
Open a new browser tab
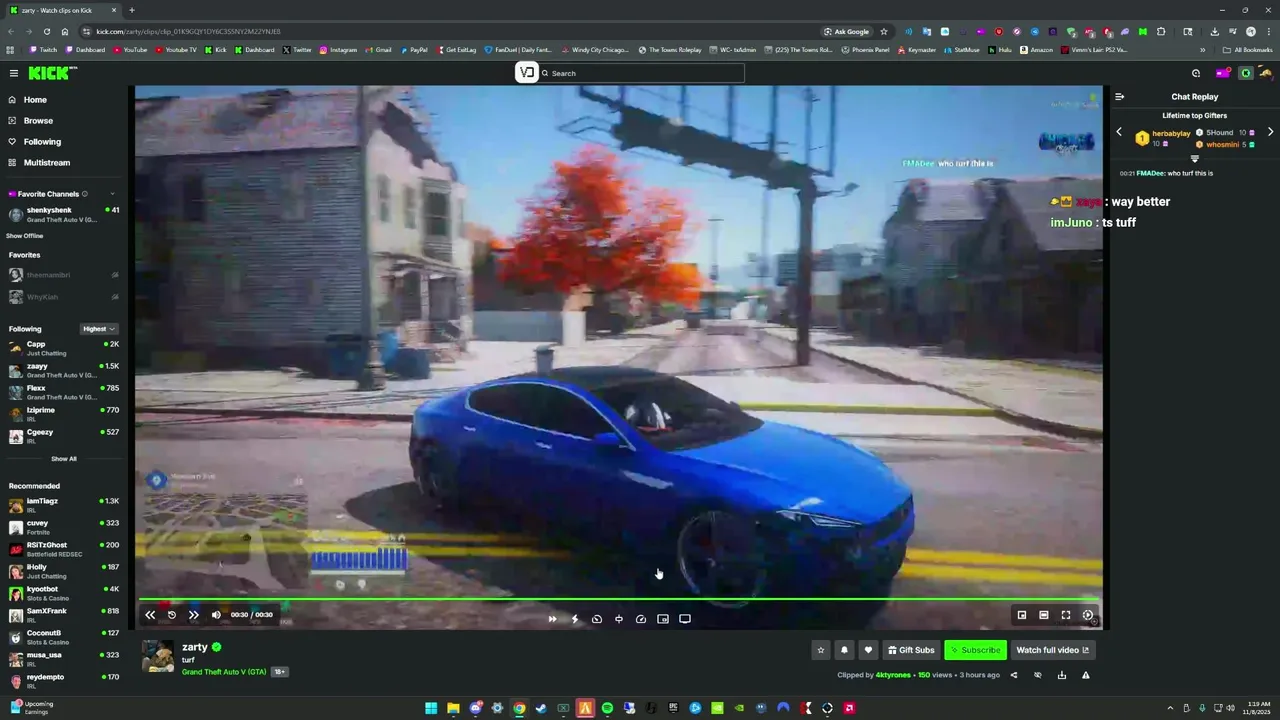131,10
